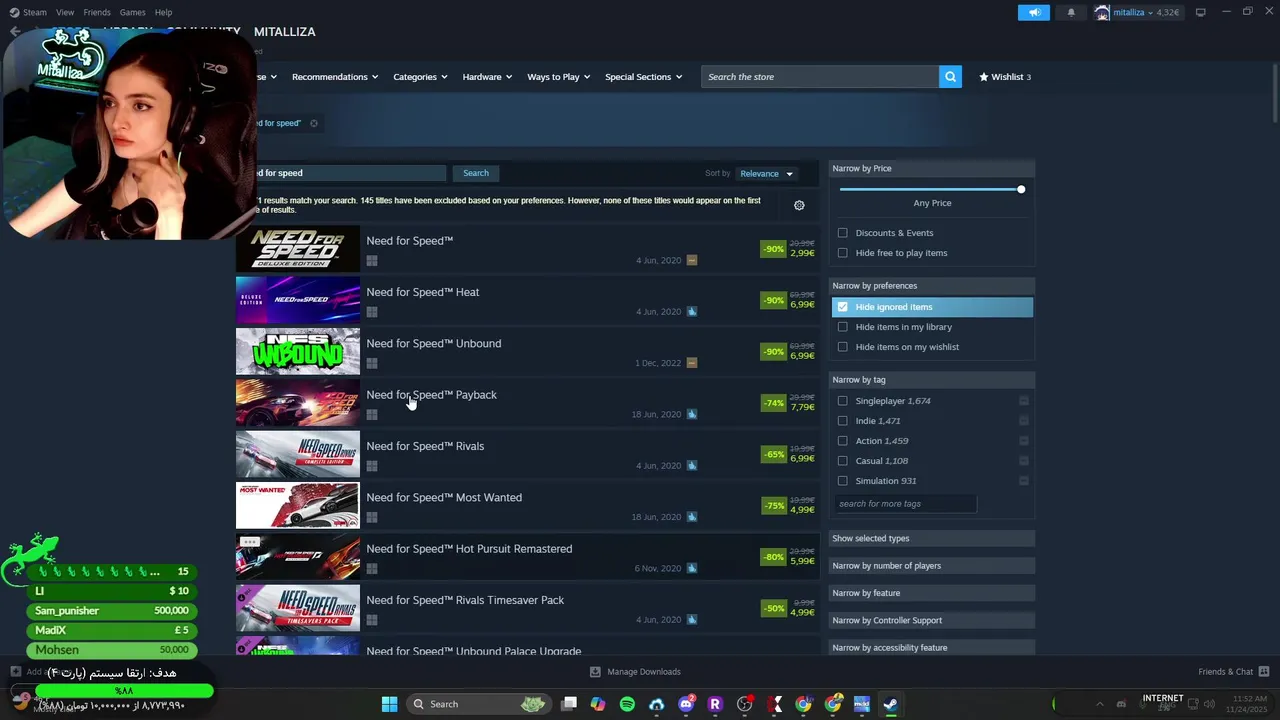Click the mixed review icon for Need for Speed™ Unbound
The image size is (1280, 720).
692,363
